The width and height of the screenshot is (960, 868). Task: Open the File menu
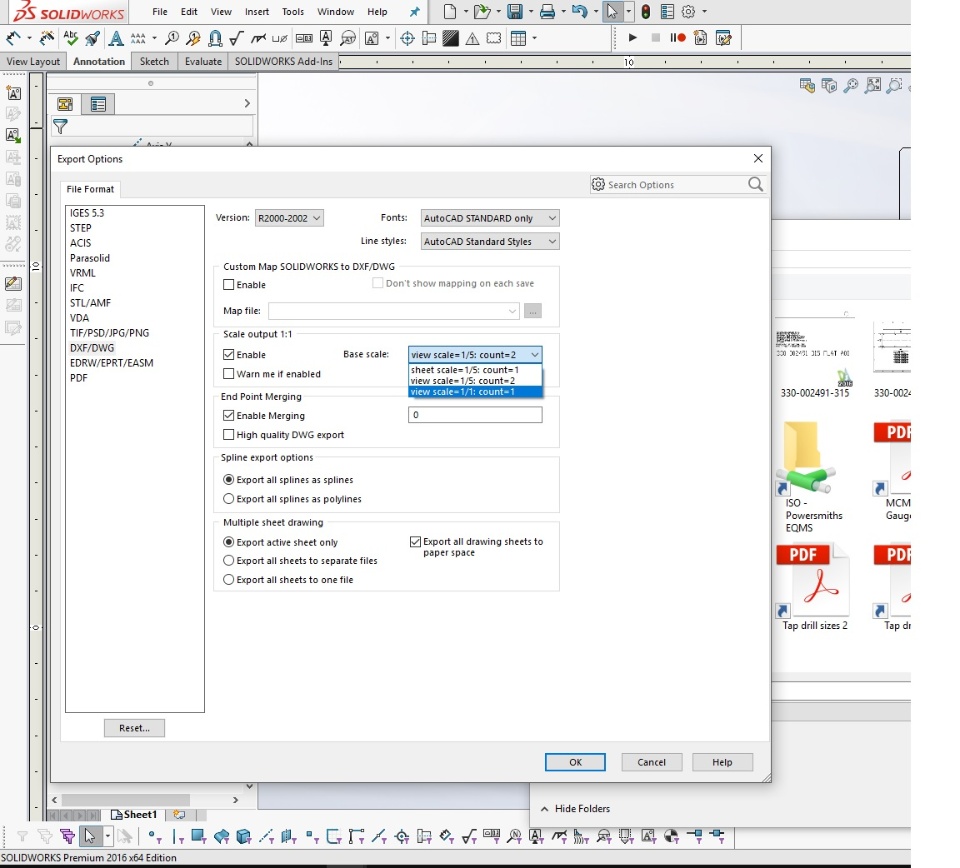[x=160, y=12]
